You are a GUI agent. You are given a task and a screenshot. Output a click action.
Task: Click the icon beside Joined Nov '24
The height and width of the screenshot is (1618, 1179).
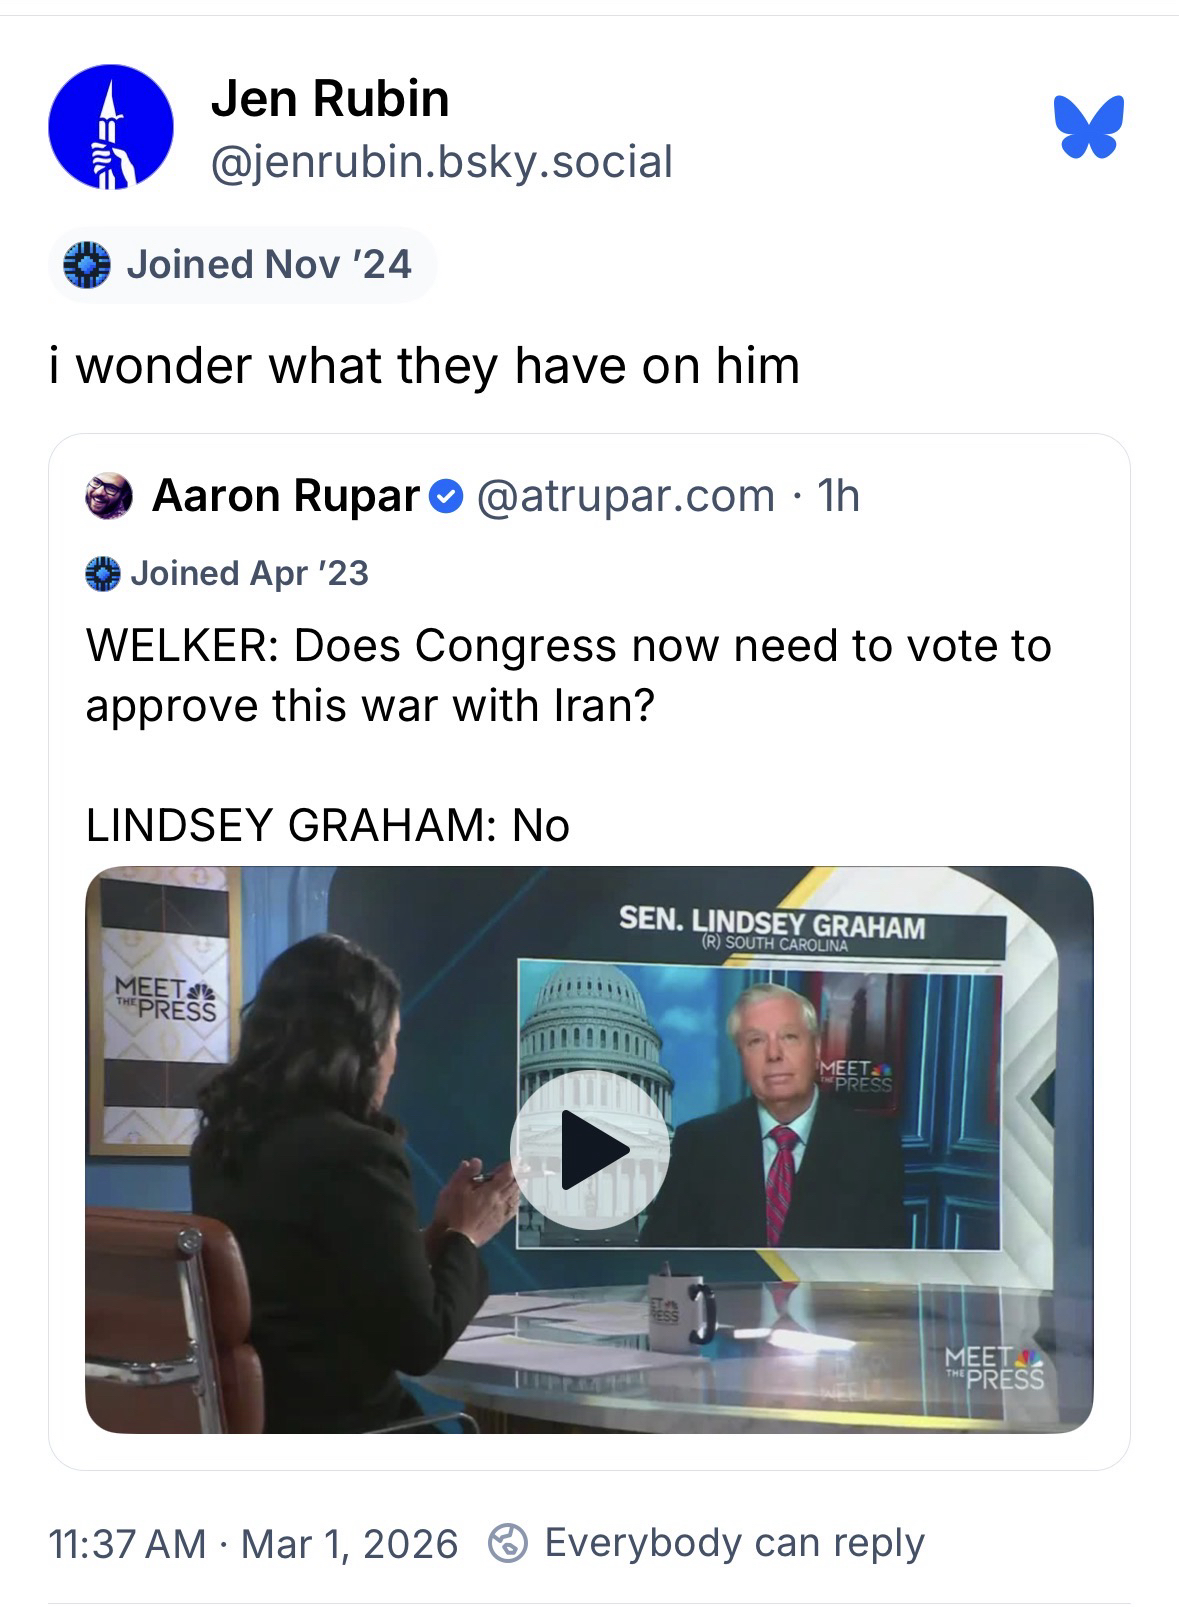point(86,265)
